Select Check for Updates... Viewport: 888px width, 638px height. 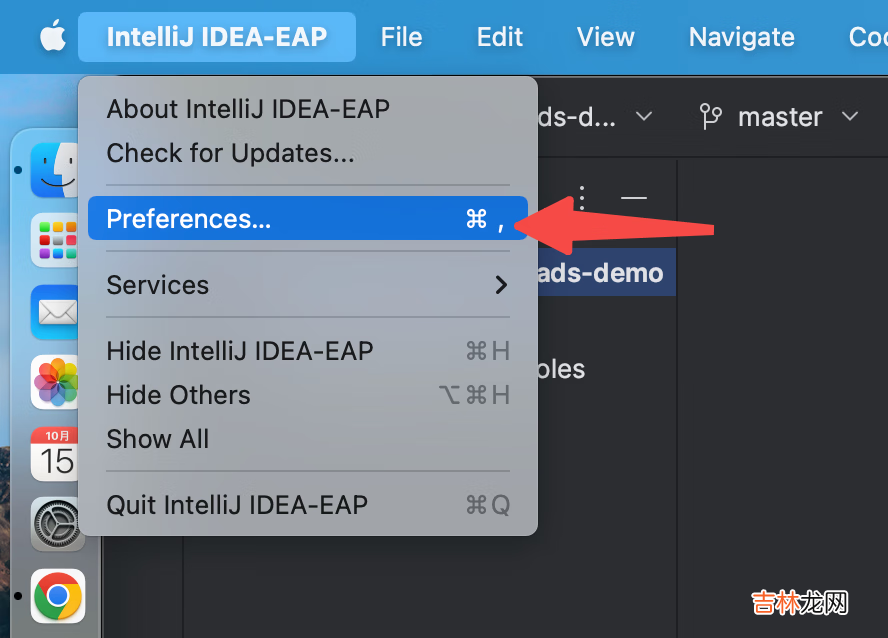click(x=230, y=153)
